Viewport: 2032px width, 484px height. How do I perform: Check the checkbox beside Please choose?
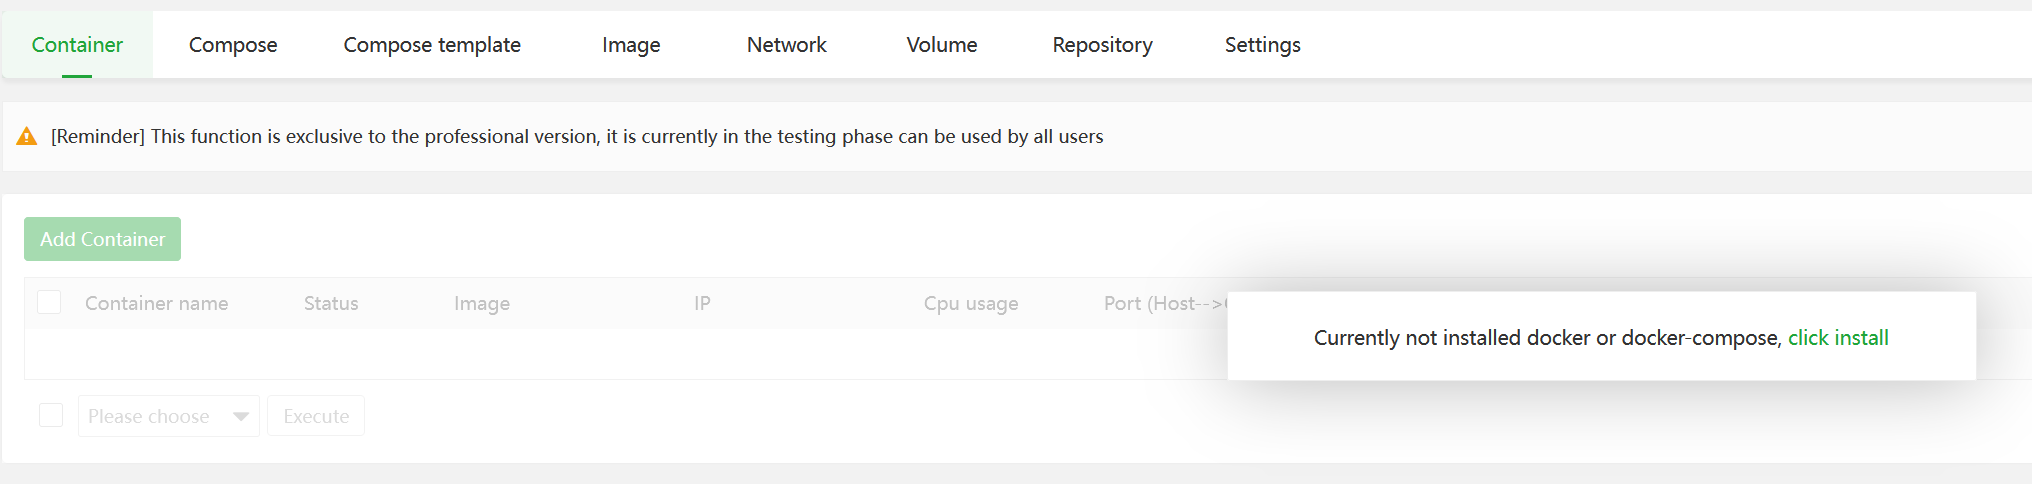click(51, 415)
